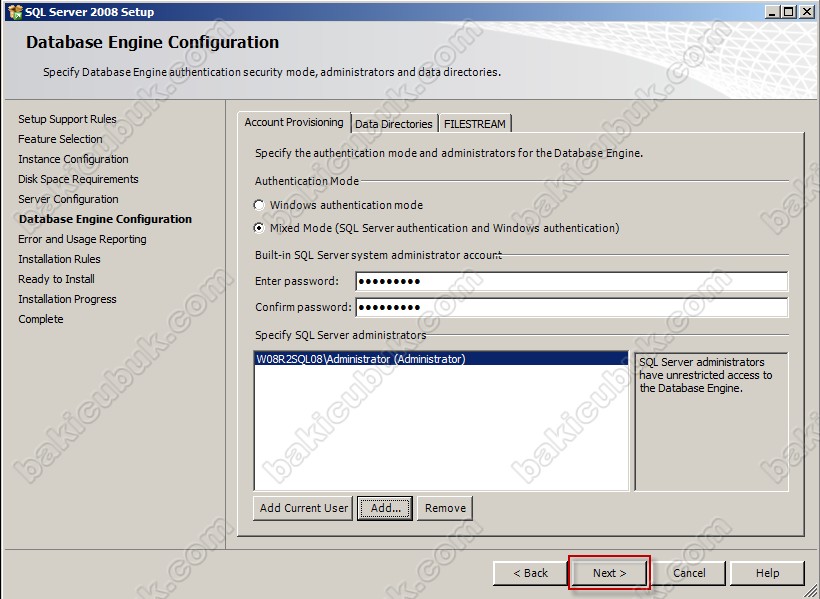This screenshot has width=820, height=599.
Task: Click Instance Configuration step
Action: click(x=73, y=159)
